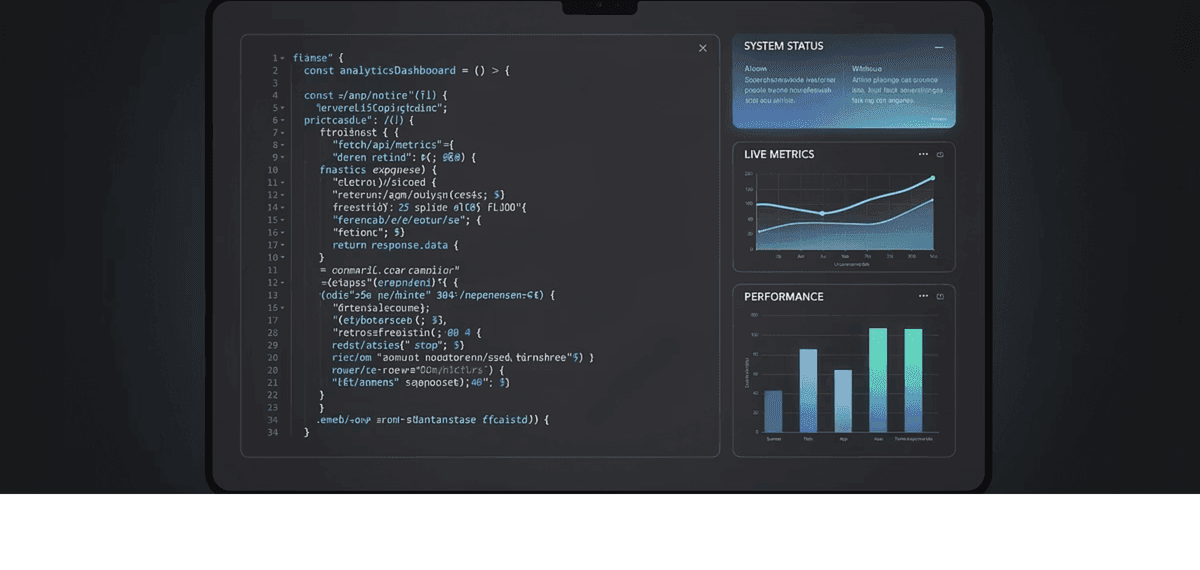This screenshot has width=1200, height=570.
Task: Toggle fold arrow beside "=(eiapss" line
Action: (x=283, y=283)
